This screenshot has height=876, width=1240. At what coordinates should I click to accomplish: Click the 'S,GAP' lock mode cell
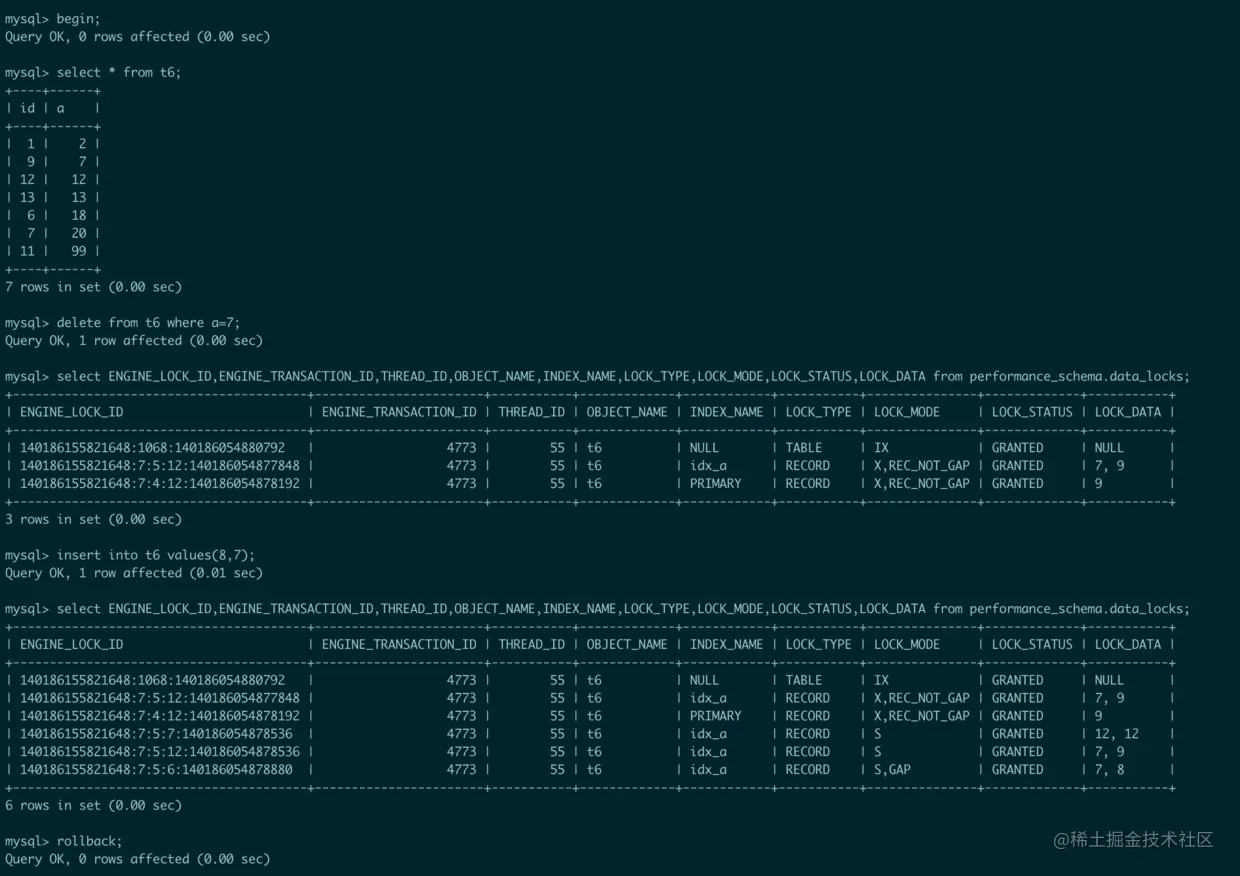point(892,770)
